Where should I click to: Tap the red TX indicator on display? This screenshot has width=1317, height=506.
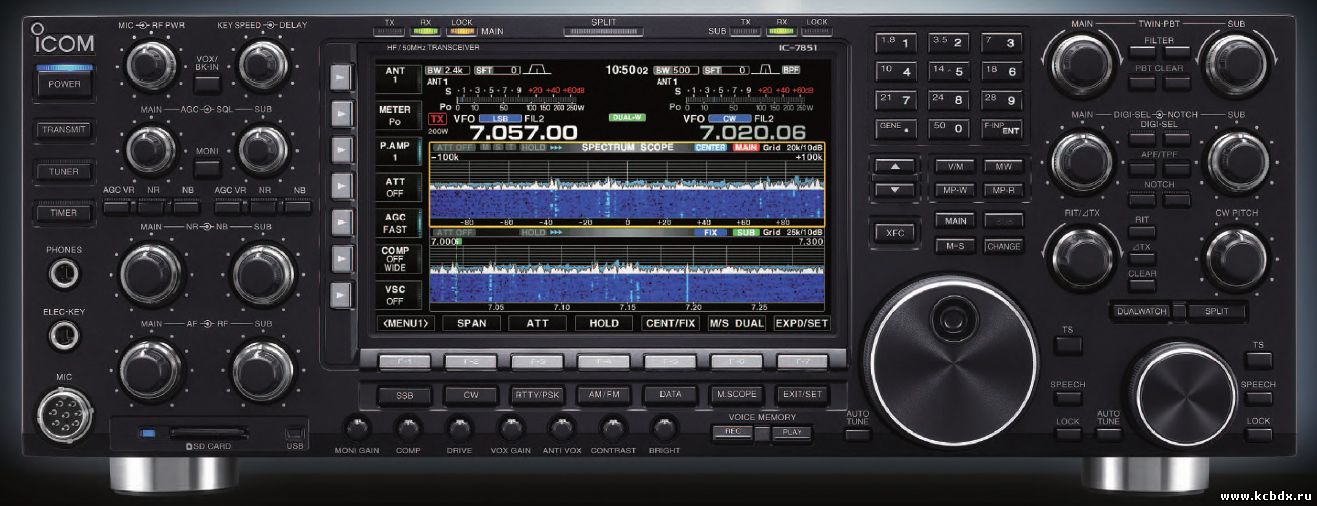click(x=437, y=118)
